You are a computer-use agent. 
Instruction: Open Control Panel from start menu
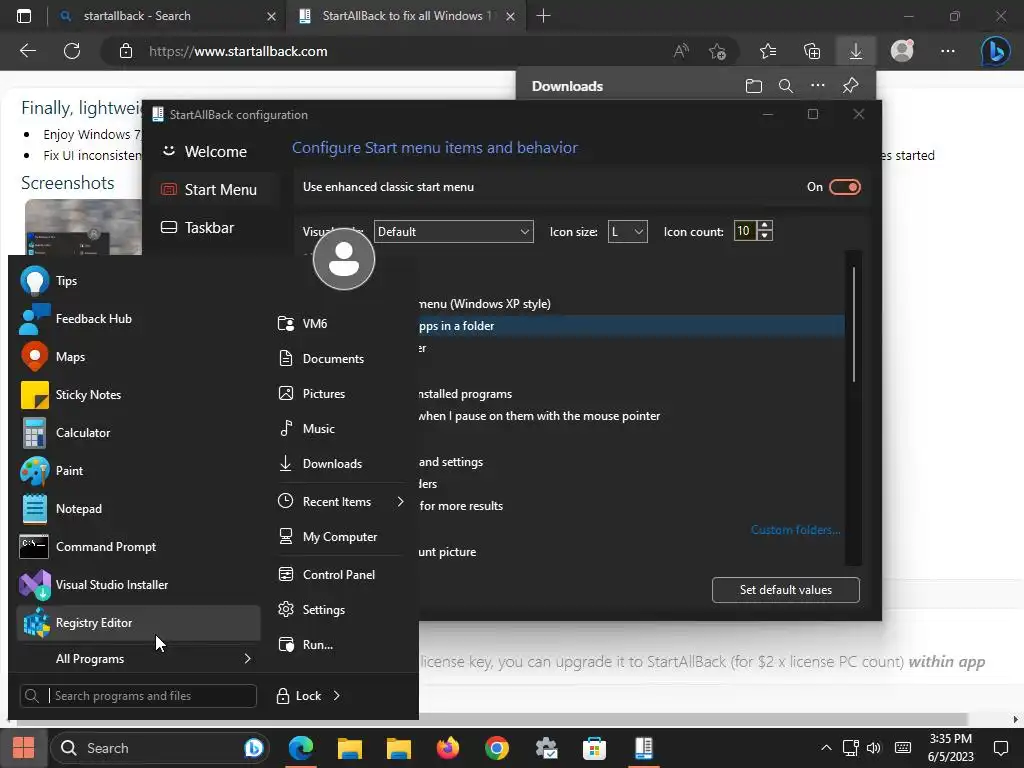340,575
